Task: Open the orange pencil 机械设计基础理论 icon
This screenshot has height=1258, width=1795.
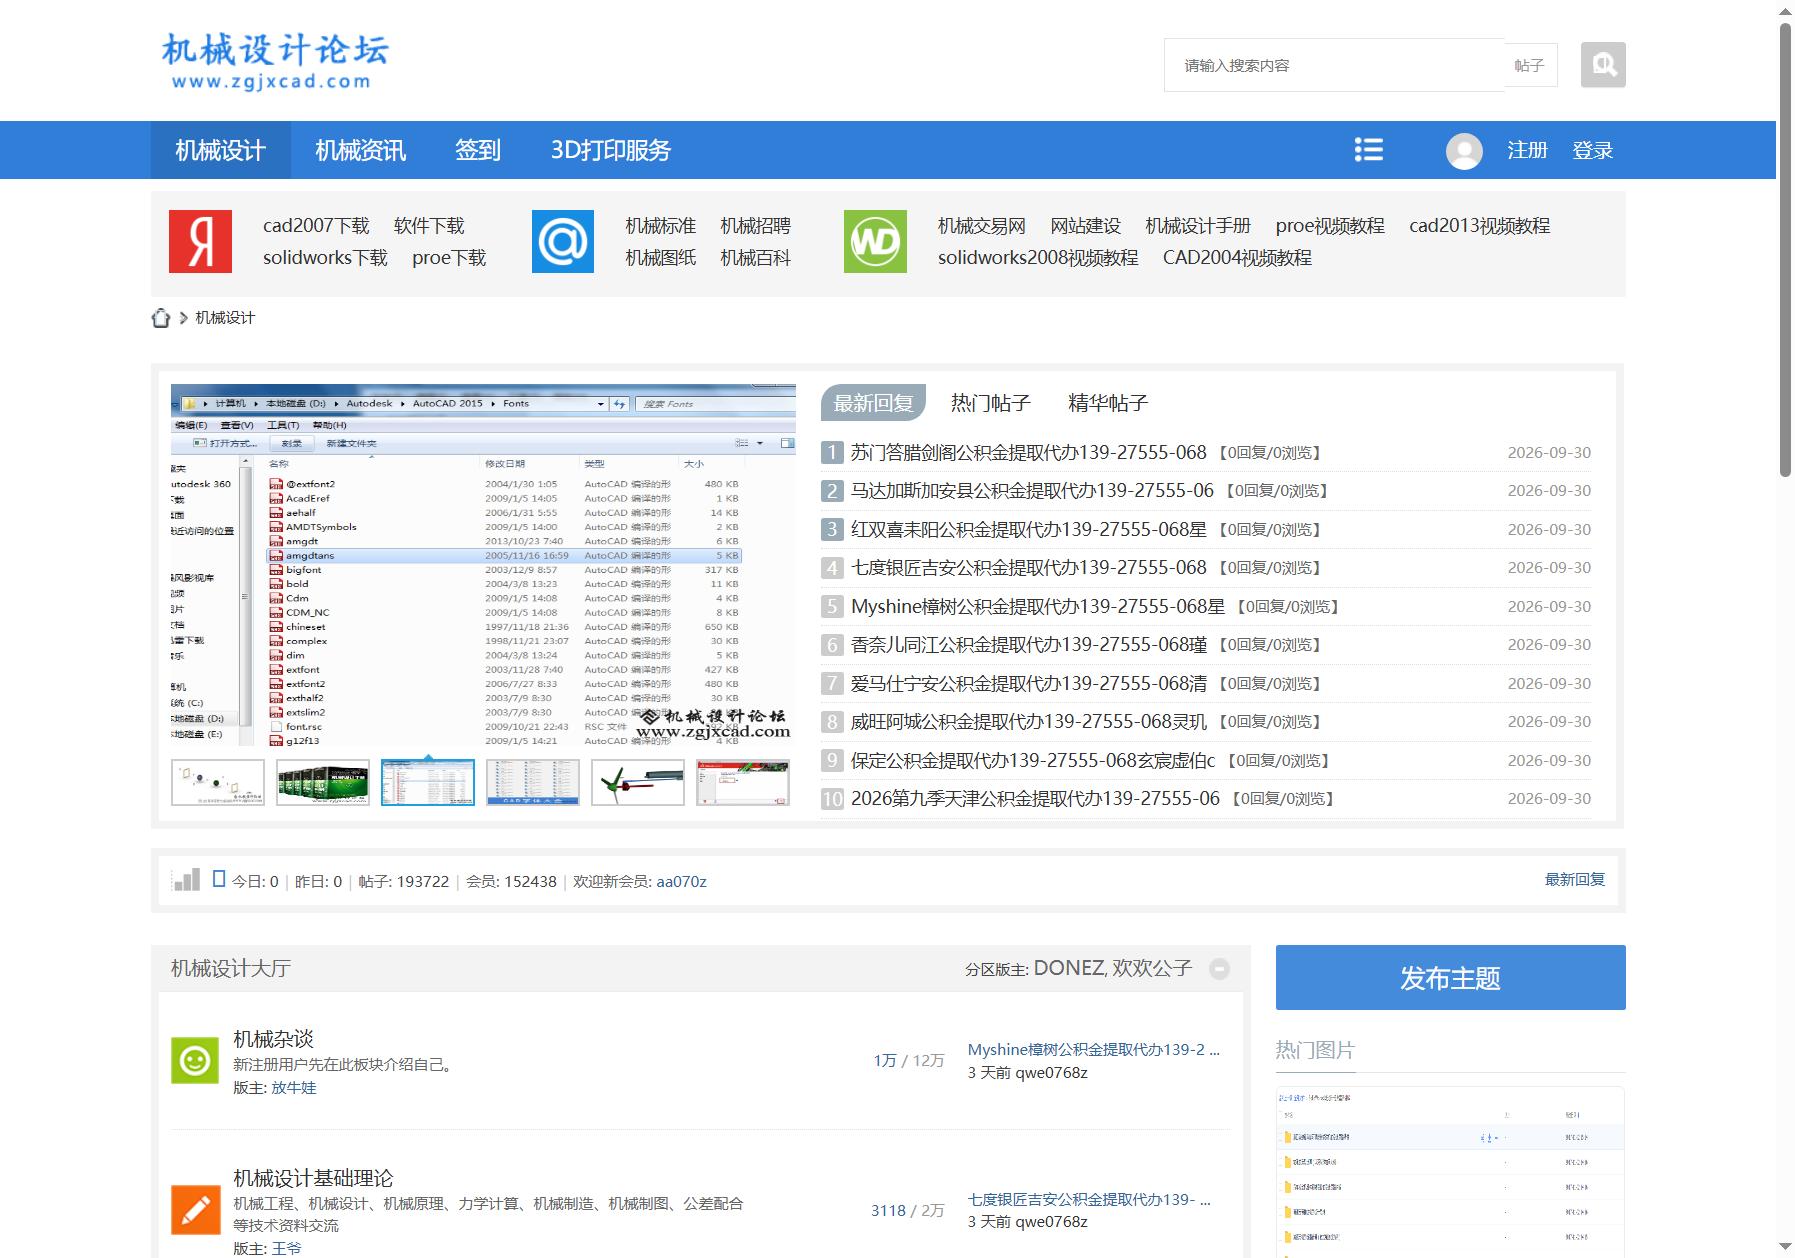Action: pos(195,1210)
